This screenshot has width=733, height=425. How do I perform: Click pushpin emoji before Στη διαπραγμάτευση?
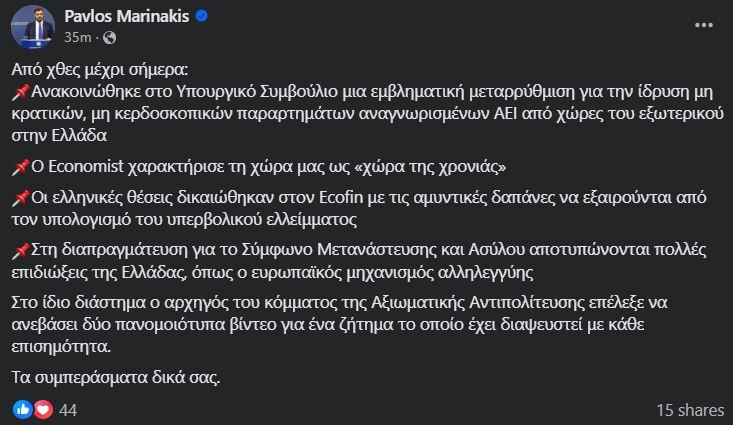(21, 250)
